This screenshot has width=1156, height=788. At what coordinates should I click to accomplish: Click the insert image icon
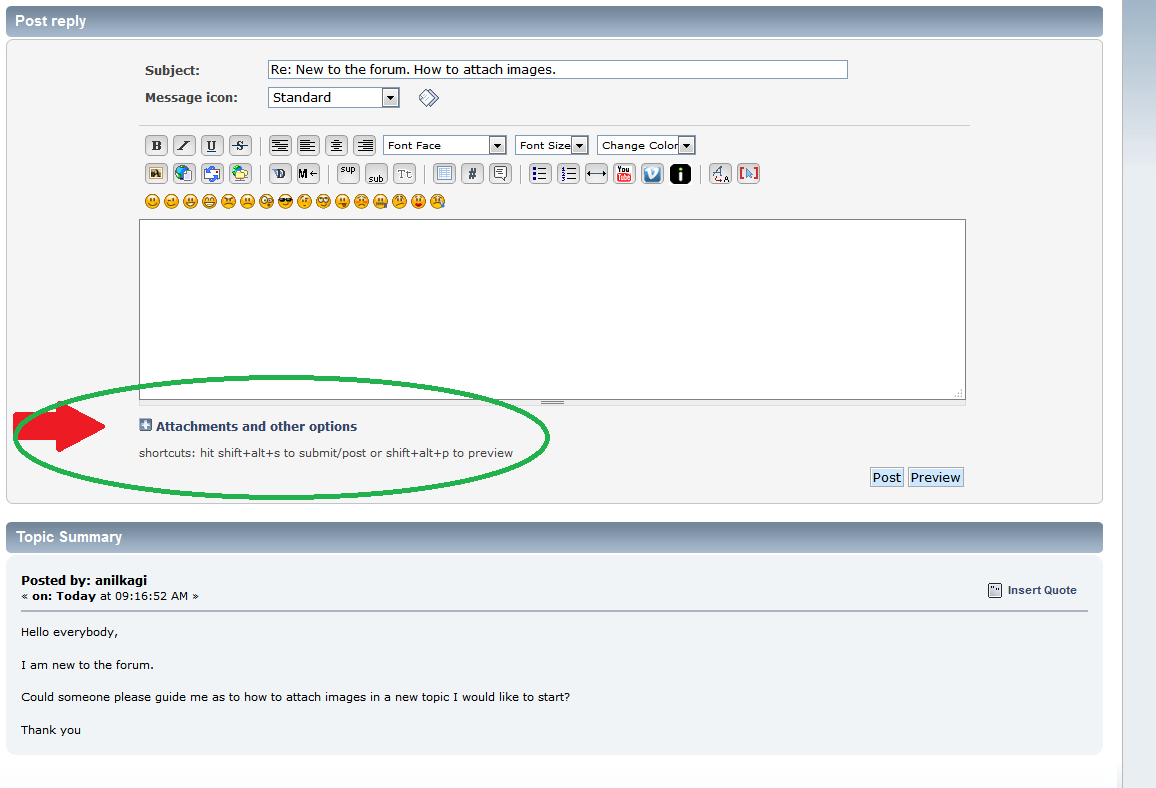(x=156, y=173)
